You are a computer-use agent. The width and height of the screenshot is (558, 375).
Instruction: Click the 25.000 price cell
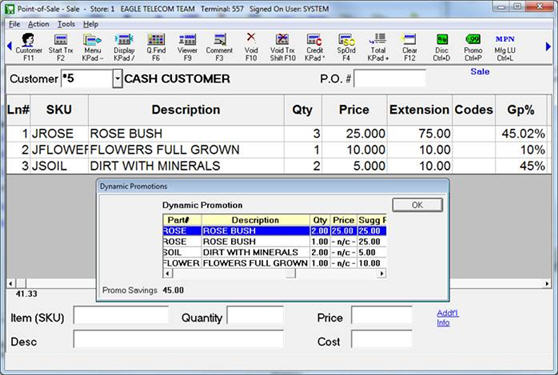click(355, 134)
